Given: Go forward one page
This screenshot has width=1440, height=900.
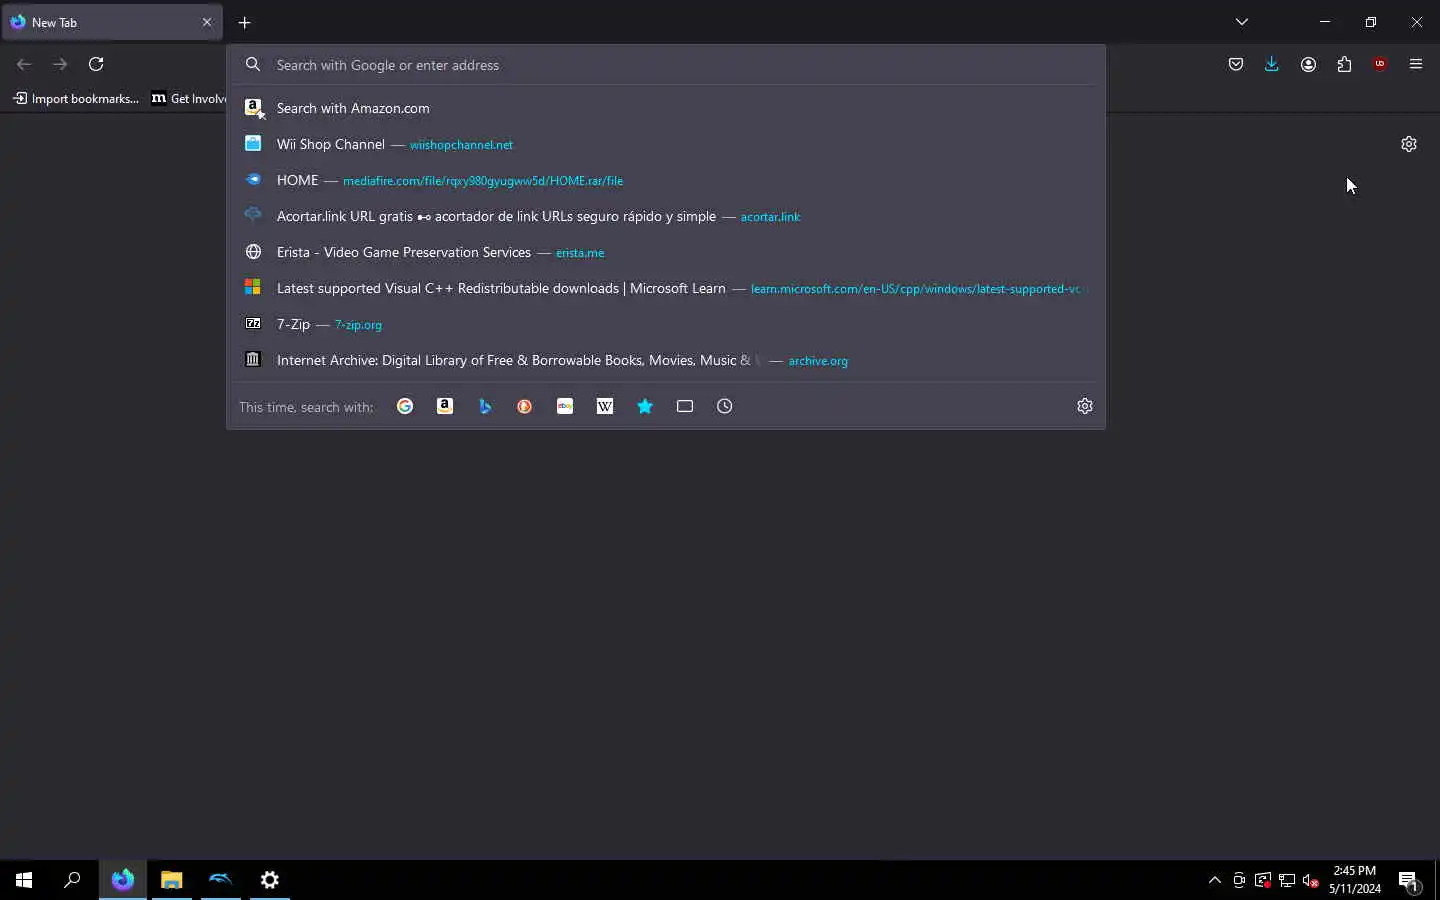Looking at the screenshot, I should click(60, 64).
